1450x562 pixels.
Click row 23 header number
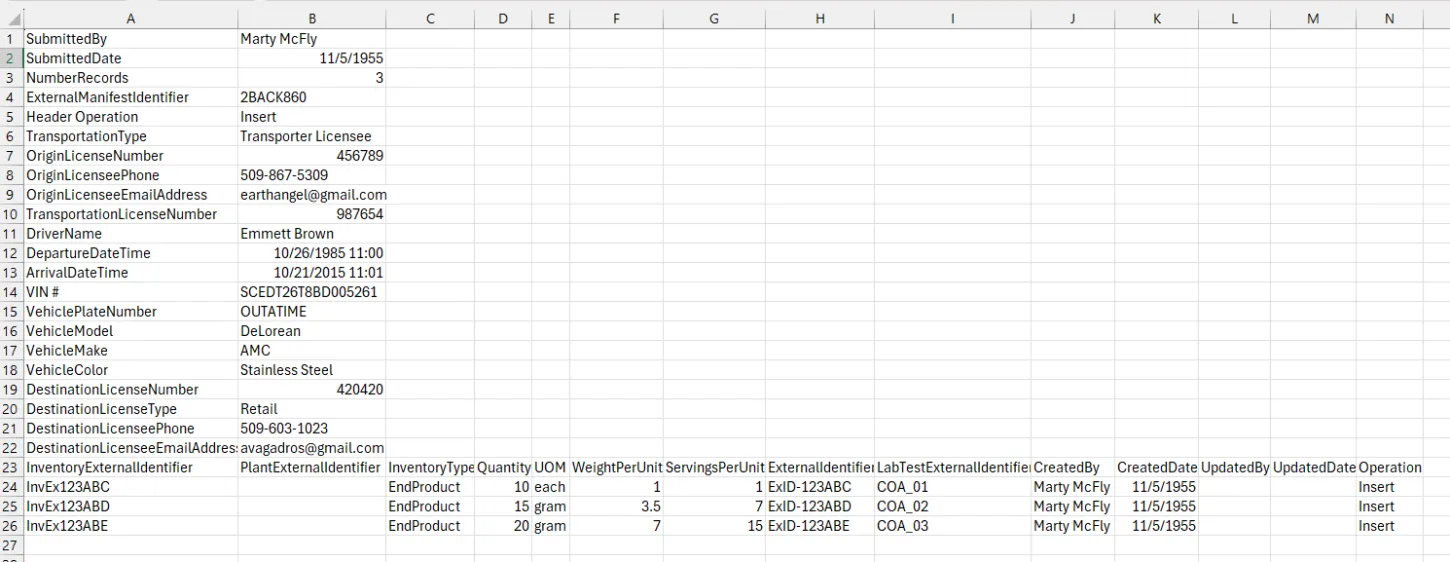[x=11, y=467]
